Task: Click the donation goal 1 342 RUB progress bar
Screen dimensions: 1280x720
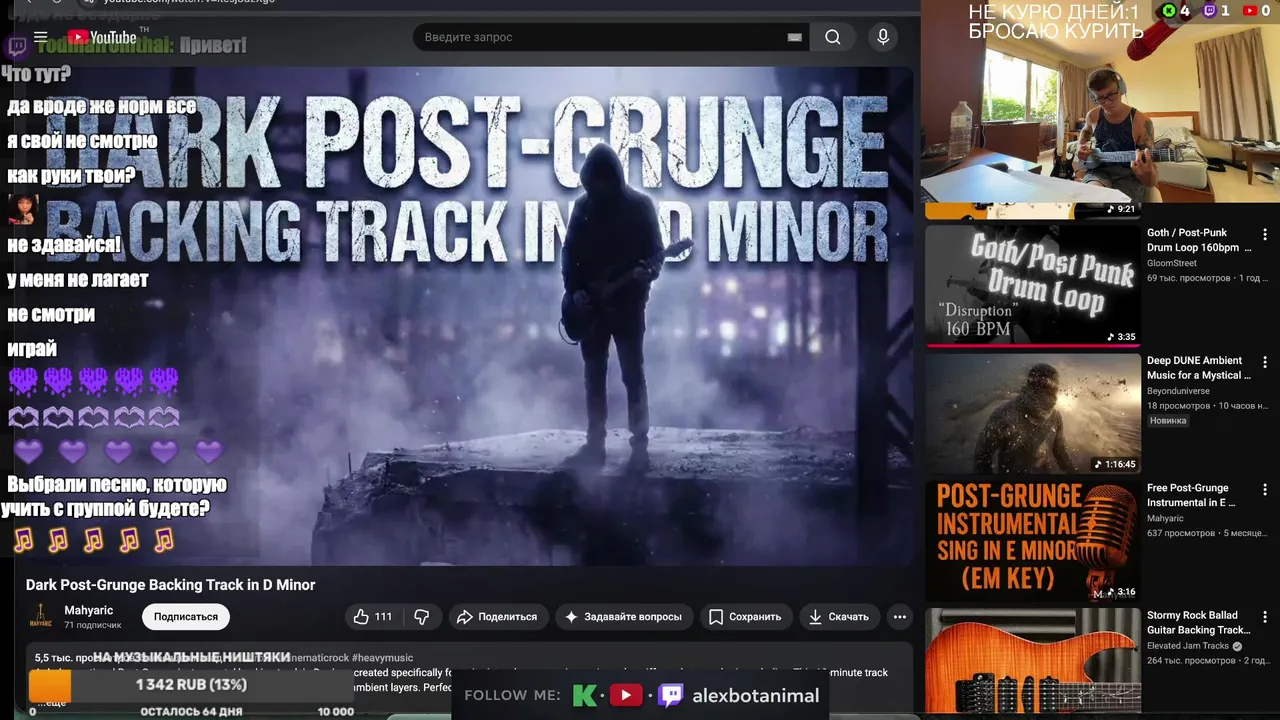Action: click(x=192, y=685)
